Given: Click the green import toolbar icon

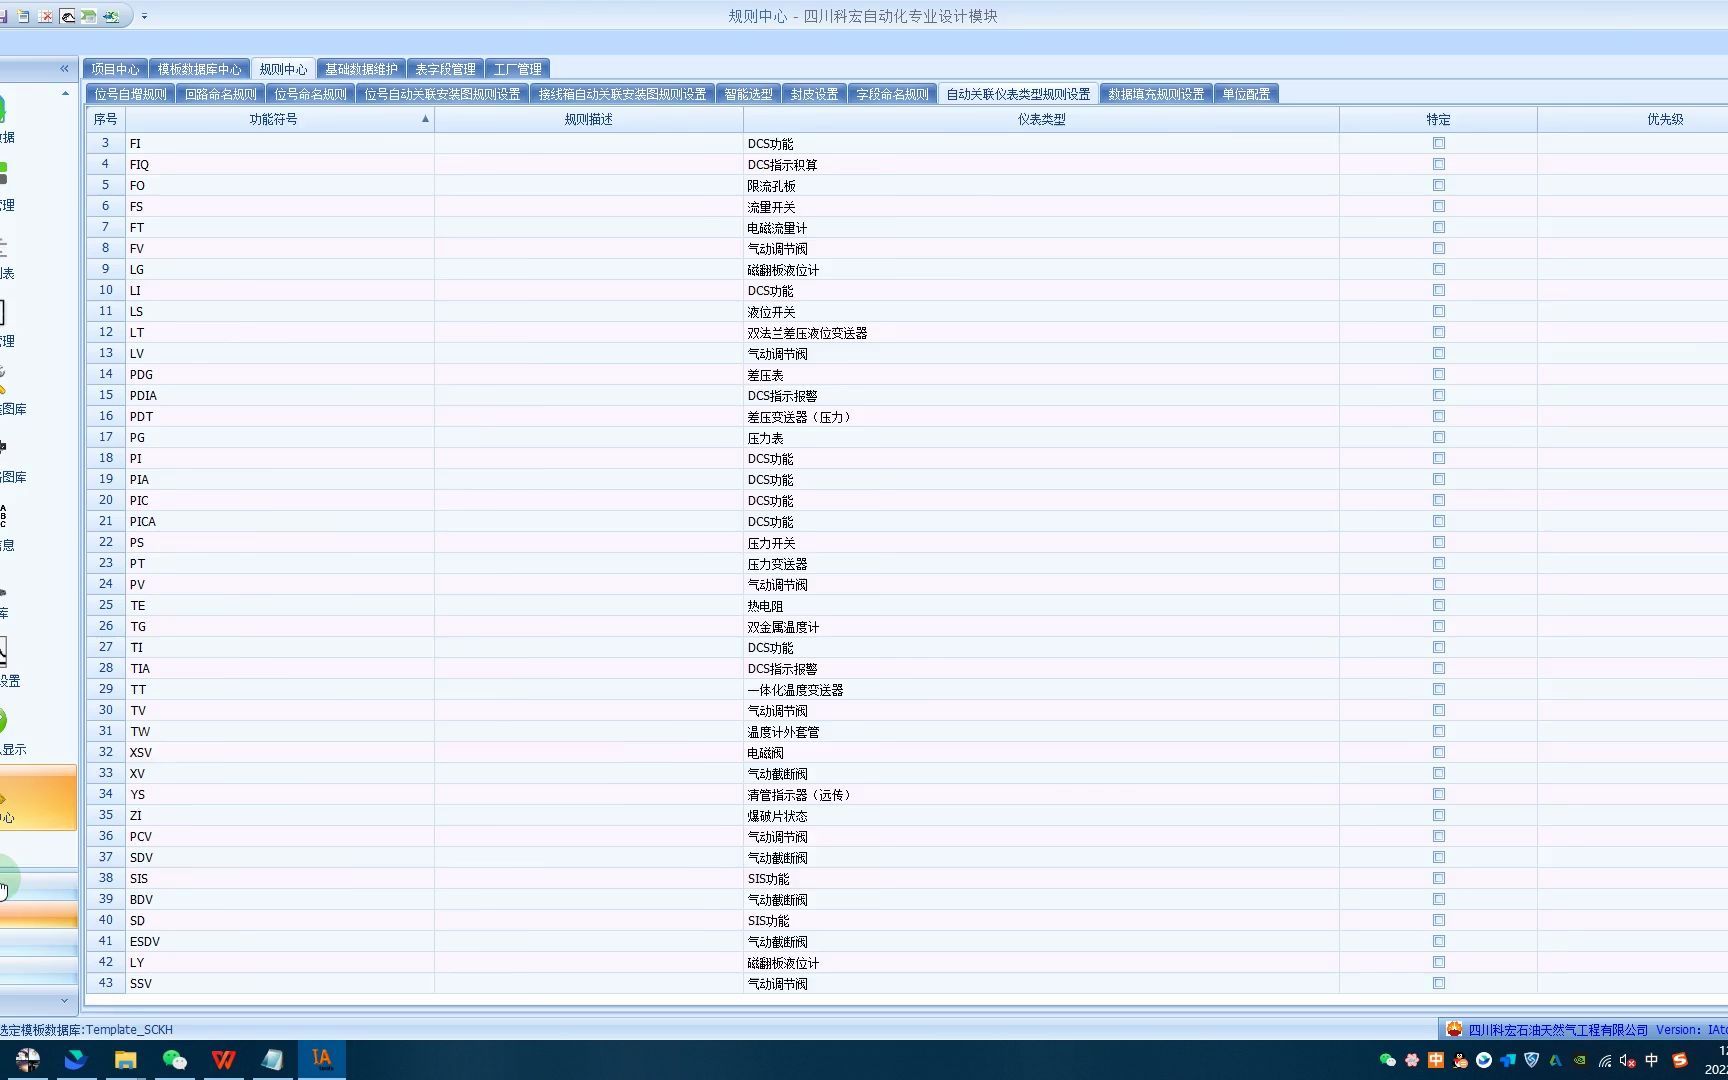Looking at the screenshot, I should pos(89,16).
